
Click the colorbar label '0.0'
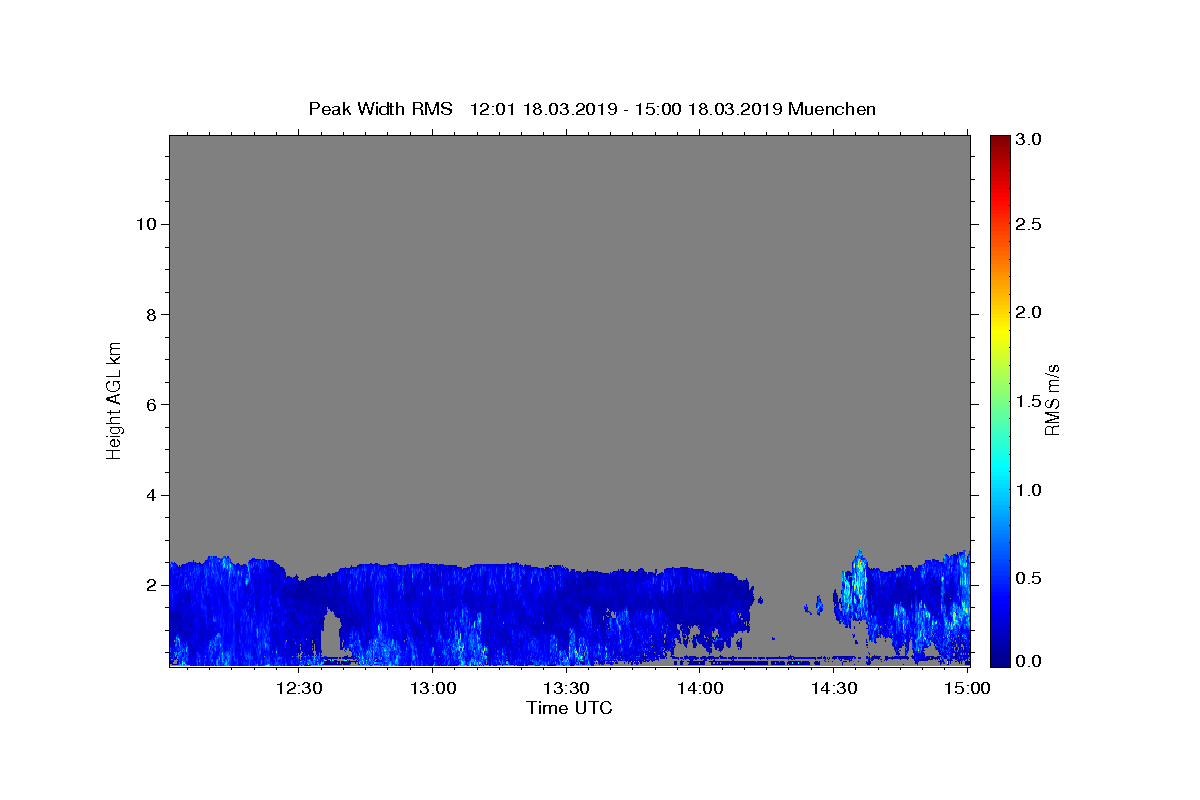tap(1029, 661)
